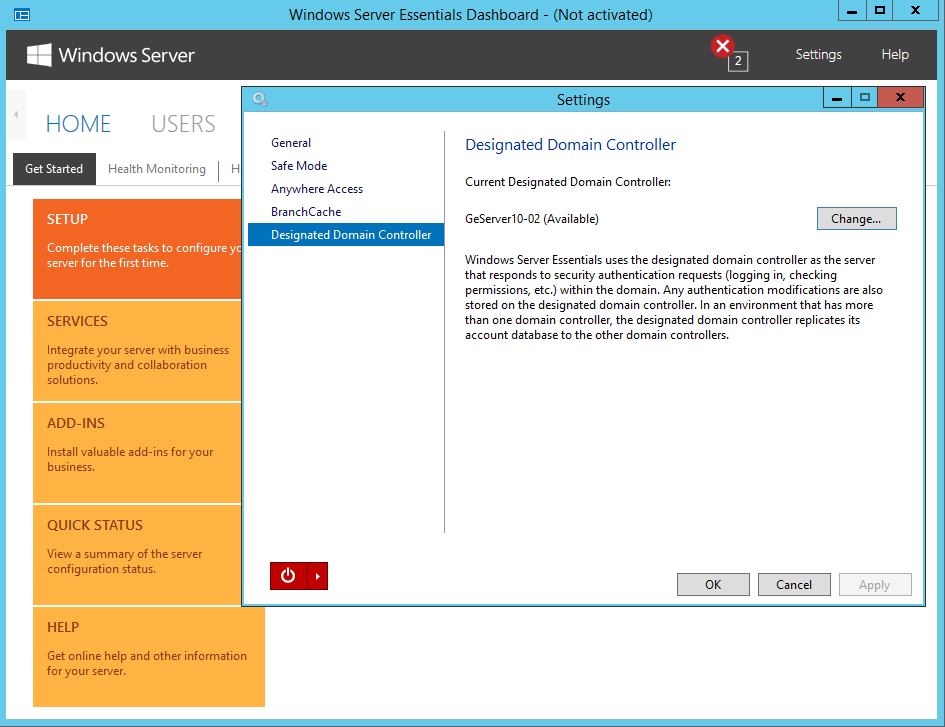Click the Change... button
945x727 pixels.
[856, 219]
